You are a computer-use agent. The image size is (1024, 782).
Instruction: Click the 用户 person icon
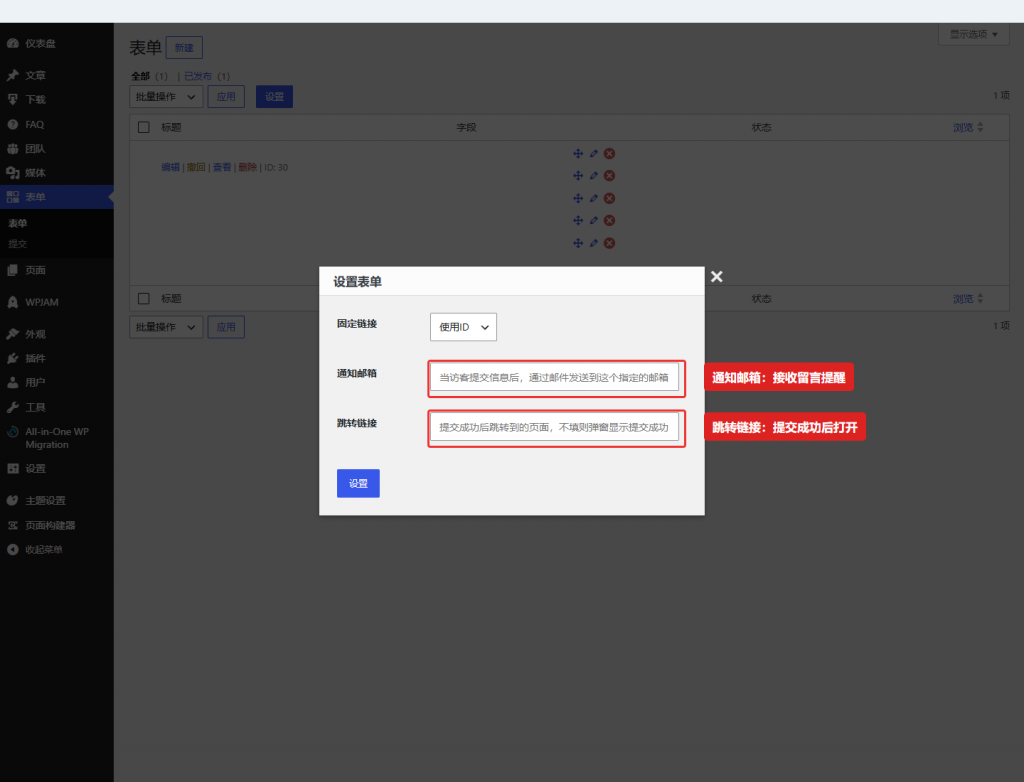tap(12, 382)
